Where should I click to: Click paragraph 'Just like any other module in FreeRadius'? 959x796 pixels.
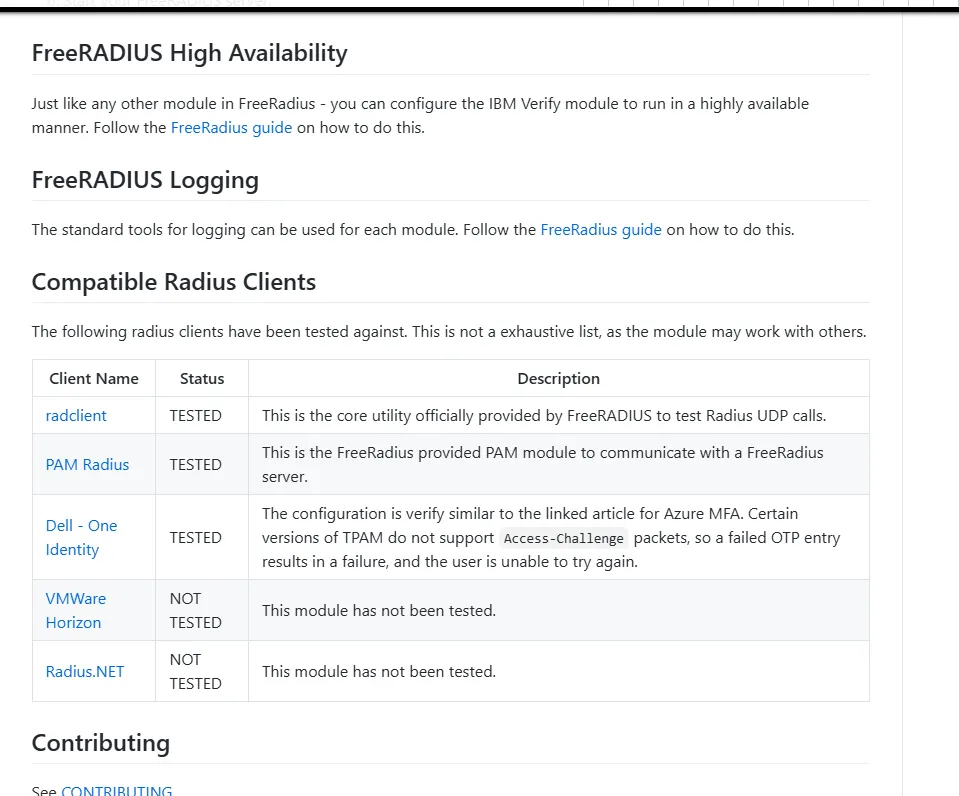pyautogui.click(x=420, y=116)
